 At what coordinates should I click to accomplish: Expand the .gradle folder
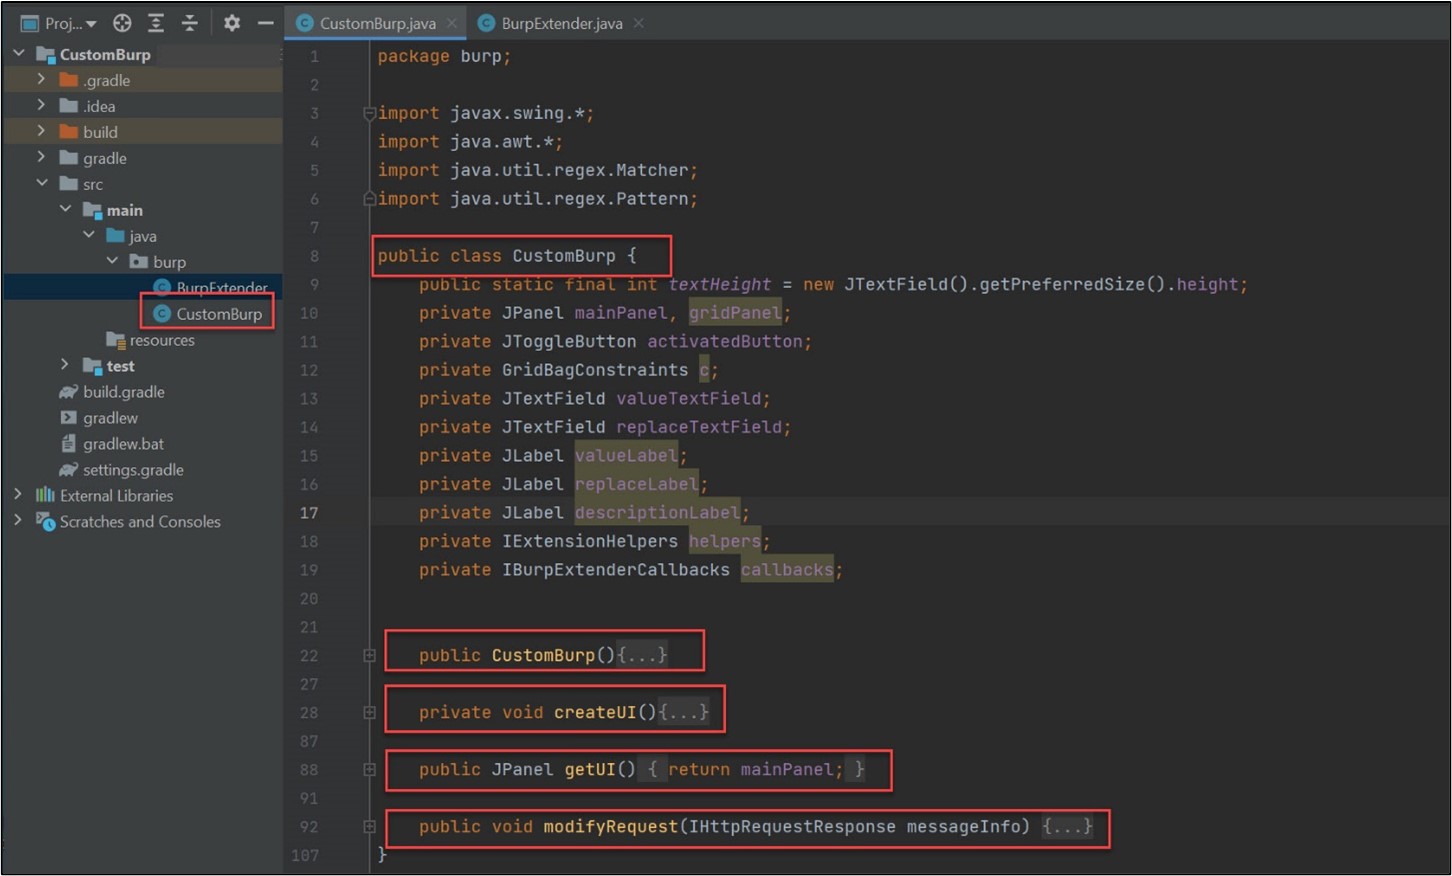coord(41,79)
